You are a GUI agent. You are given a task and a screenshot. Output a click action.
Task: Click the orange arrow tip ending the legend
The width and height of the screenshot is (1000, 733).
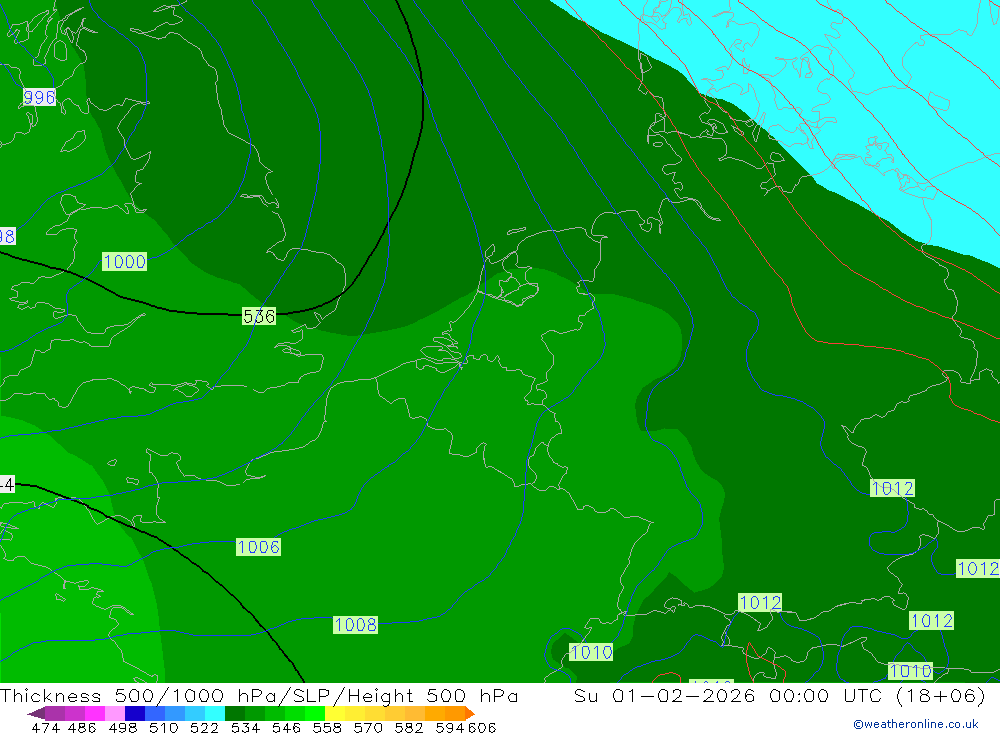coord(470,713)
